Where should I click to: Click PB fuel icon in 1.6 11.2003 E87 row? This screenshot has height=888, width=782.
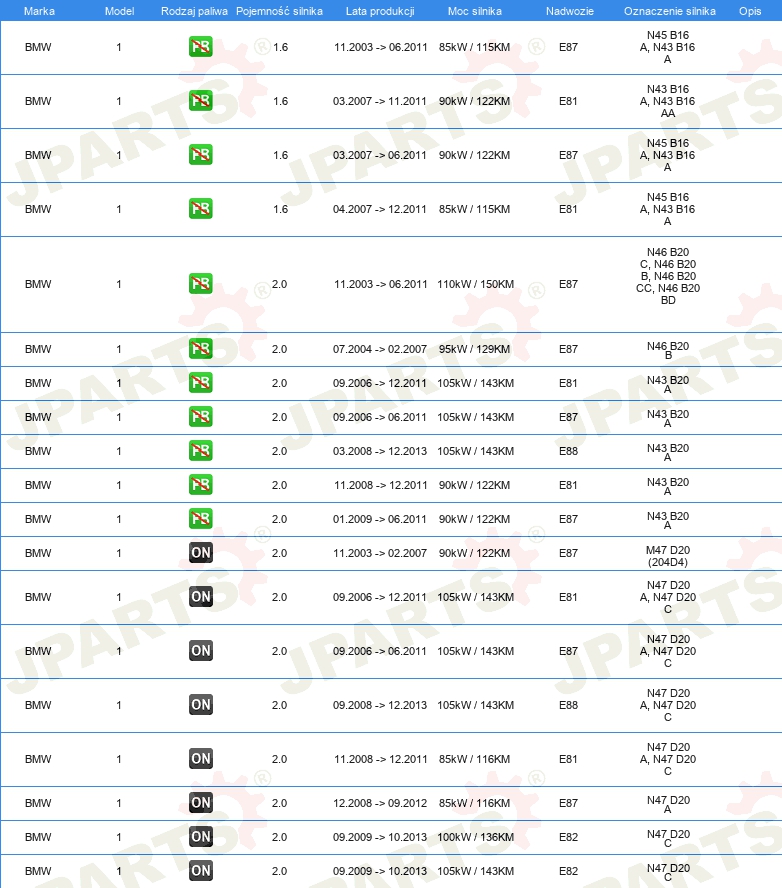[x=200, y=46]
